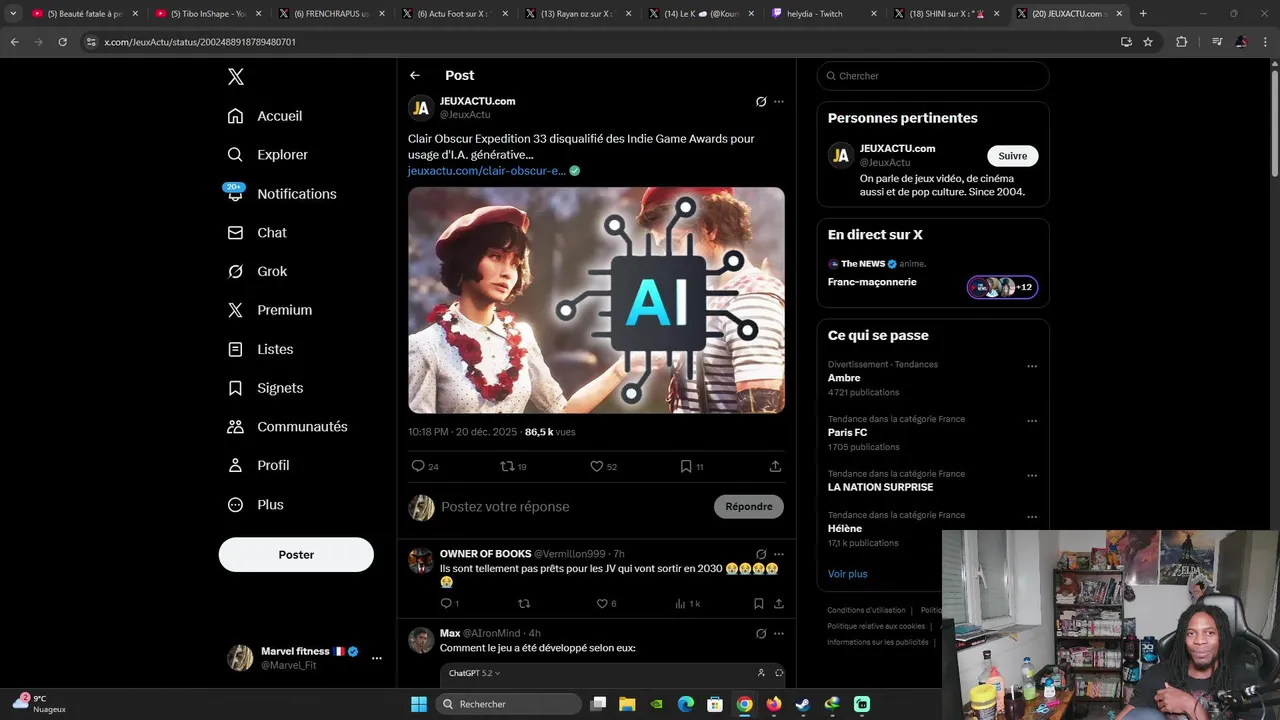Click the repost icon showing 19
1280x720 pixels.
click(x=513, y=466)
